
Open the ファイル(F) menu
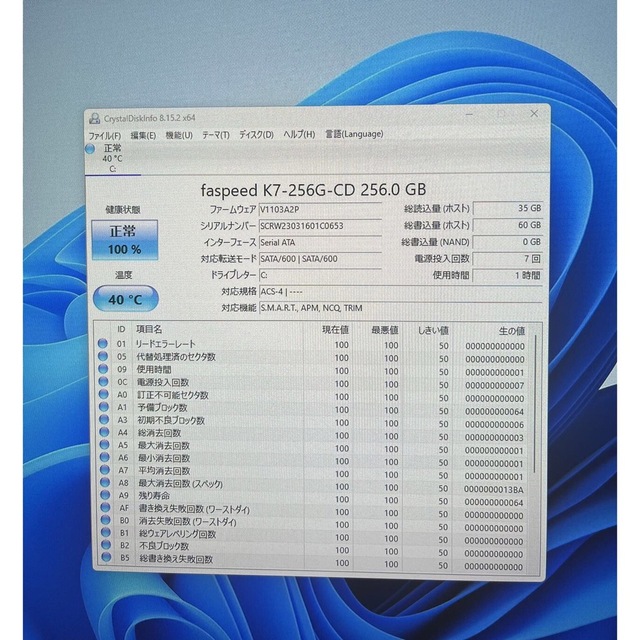pos(105,136)
